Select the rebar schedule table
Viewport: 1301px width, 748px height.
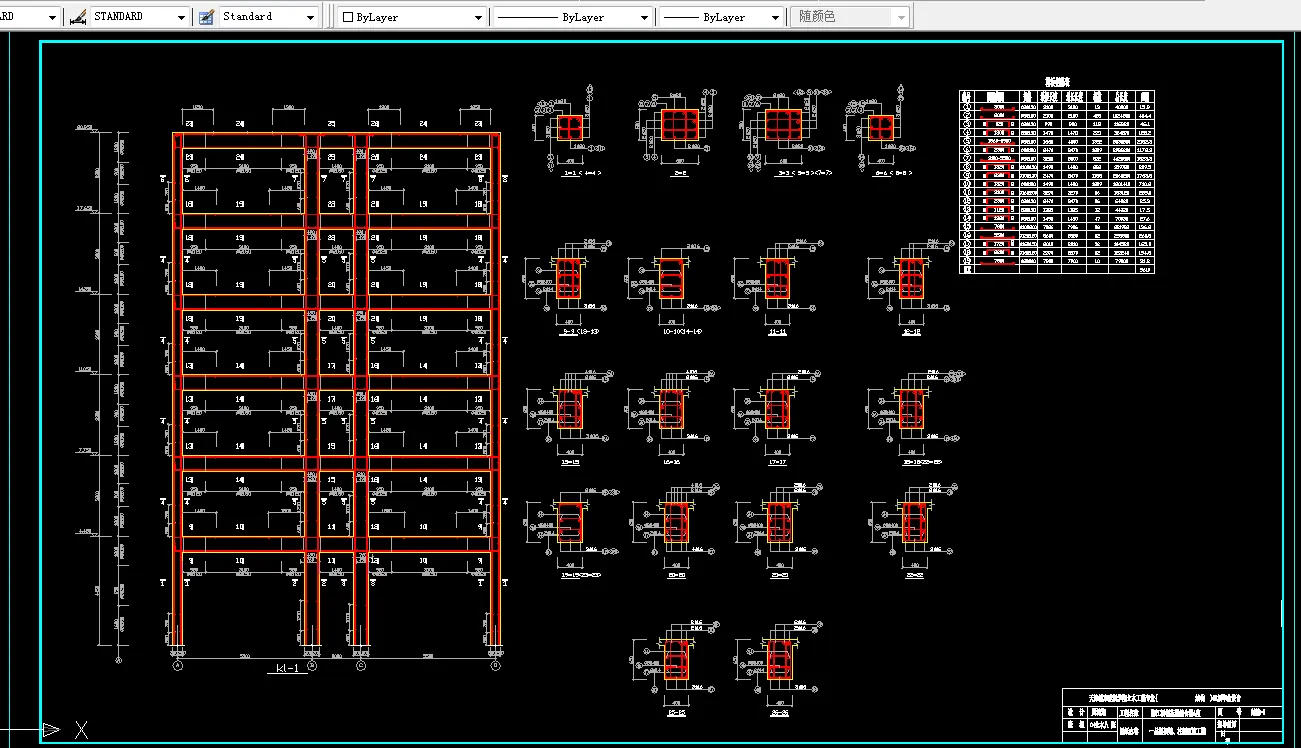coord(1055,182)
